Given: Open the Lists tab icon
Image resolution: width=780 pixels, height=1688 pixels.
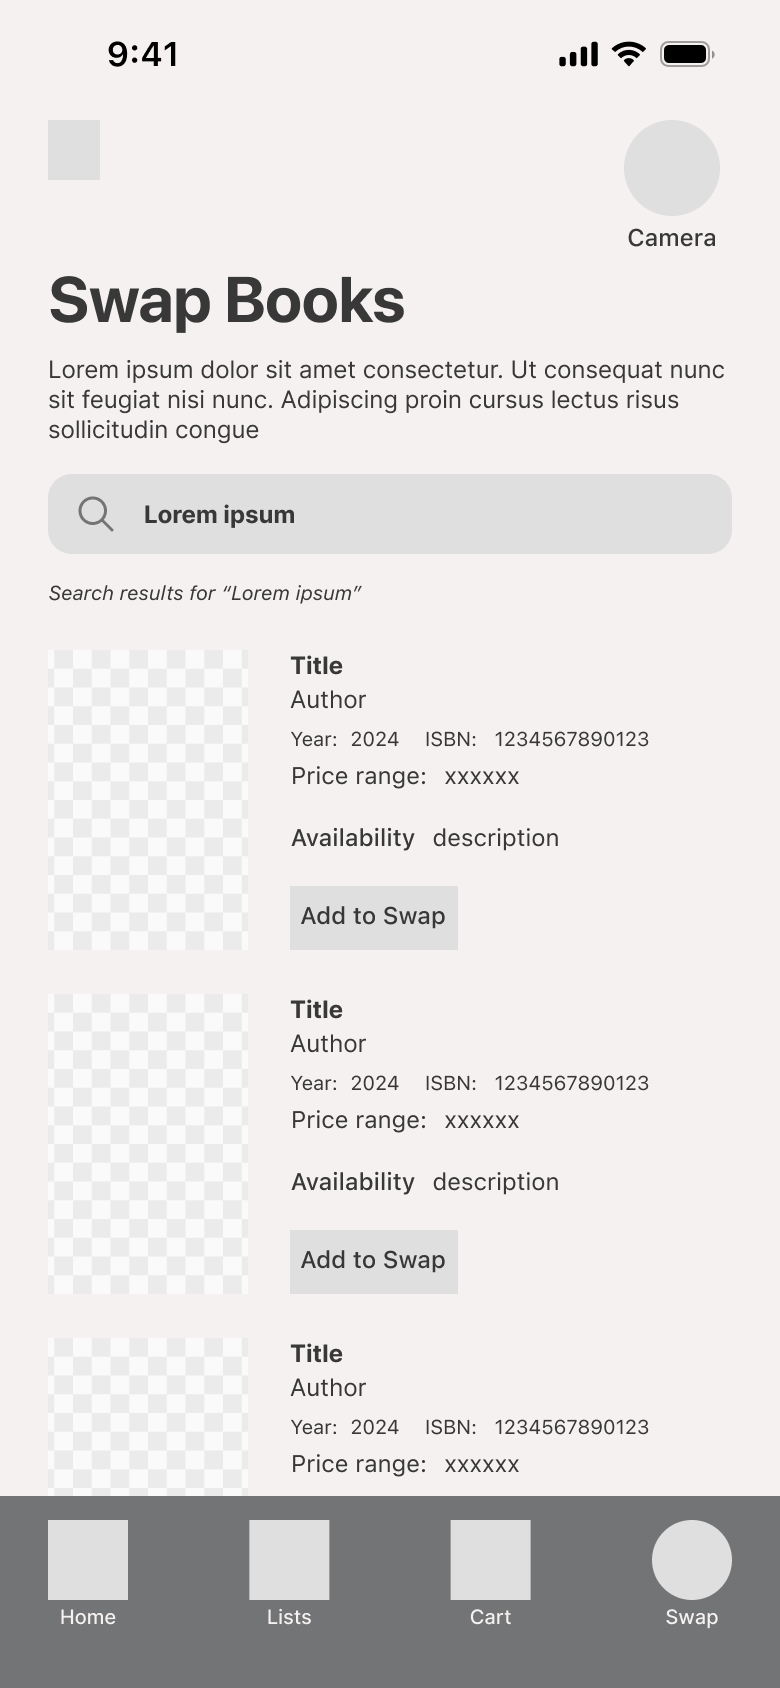Looking at the screenshot, I should tap(289, 1559).
